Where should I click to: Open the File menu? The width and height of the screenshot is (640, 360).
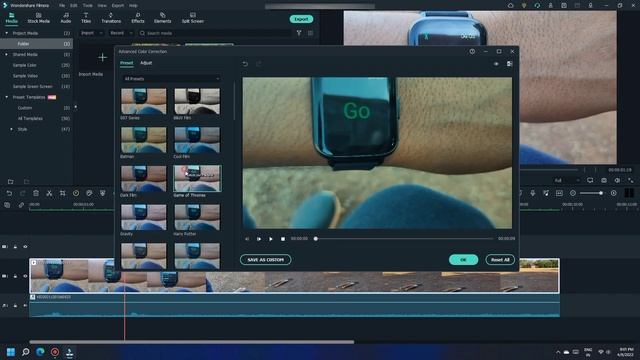tap(62, 6)
